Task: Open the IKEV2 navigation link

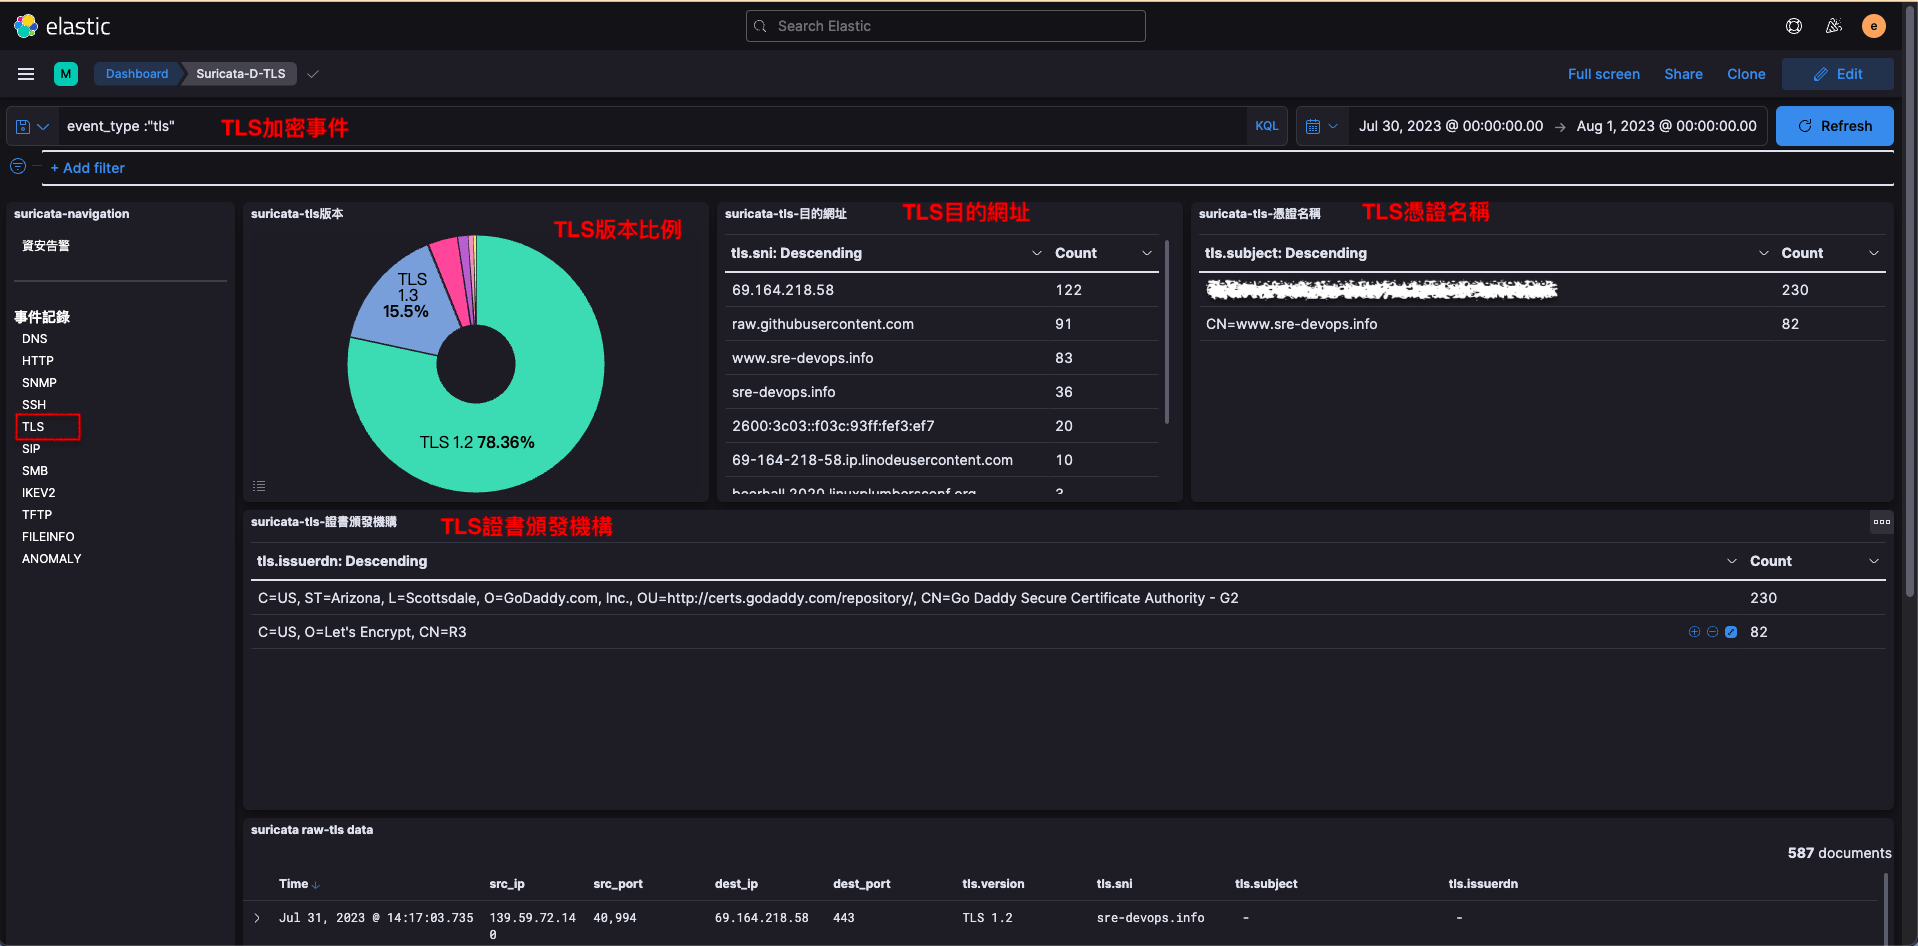Action: (39, 493)
